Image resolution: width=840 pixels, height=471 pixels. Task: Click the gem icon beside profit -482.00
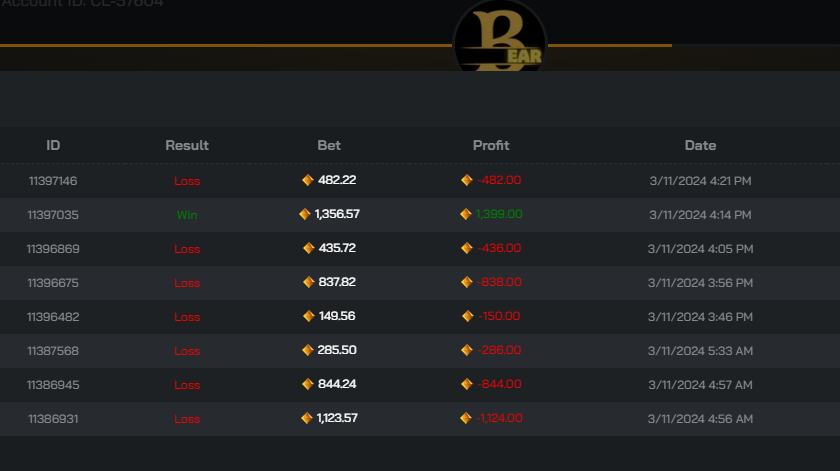click(x=467, y=180)
